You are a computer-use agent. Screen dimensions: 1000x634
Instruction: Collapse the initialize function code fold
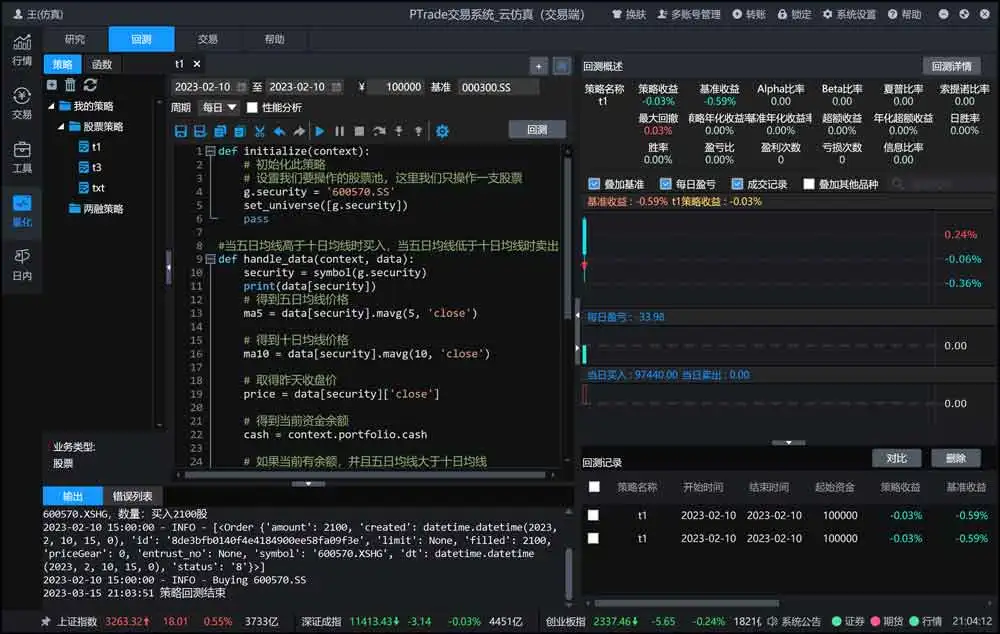210,151
